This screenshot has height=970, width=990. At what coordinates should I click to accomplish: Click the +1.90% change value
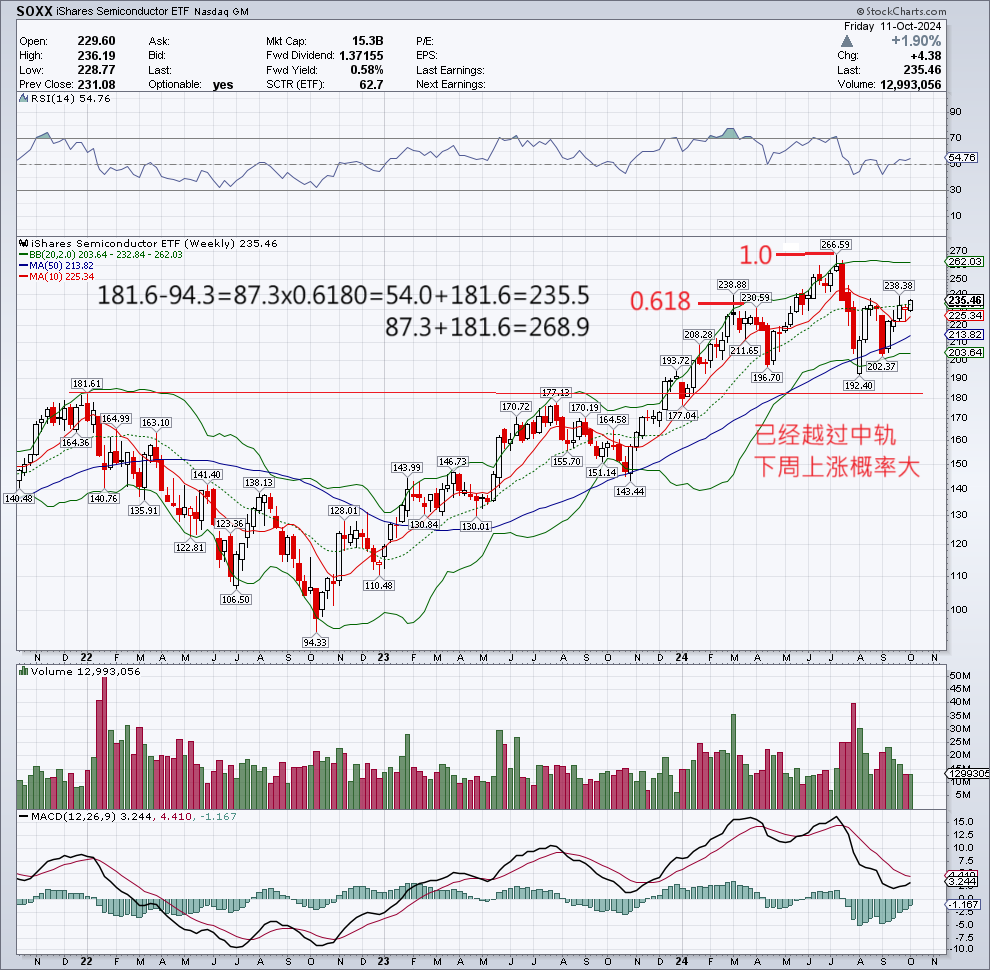click(x=915, y=41)
